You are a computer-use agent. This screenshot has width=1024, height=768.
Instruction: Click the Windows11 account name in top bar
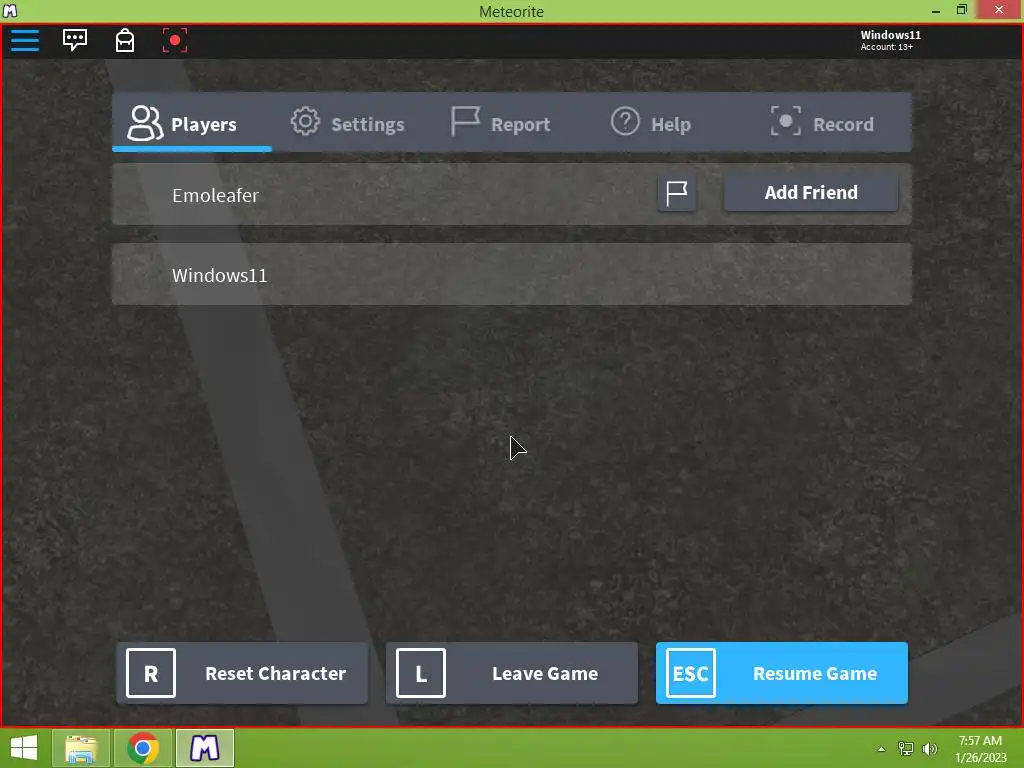[x=890, y=35]
